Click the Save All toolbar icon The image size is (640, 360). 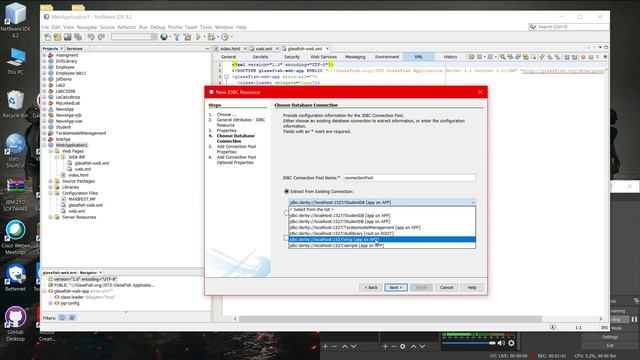(78, 37)
